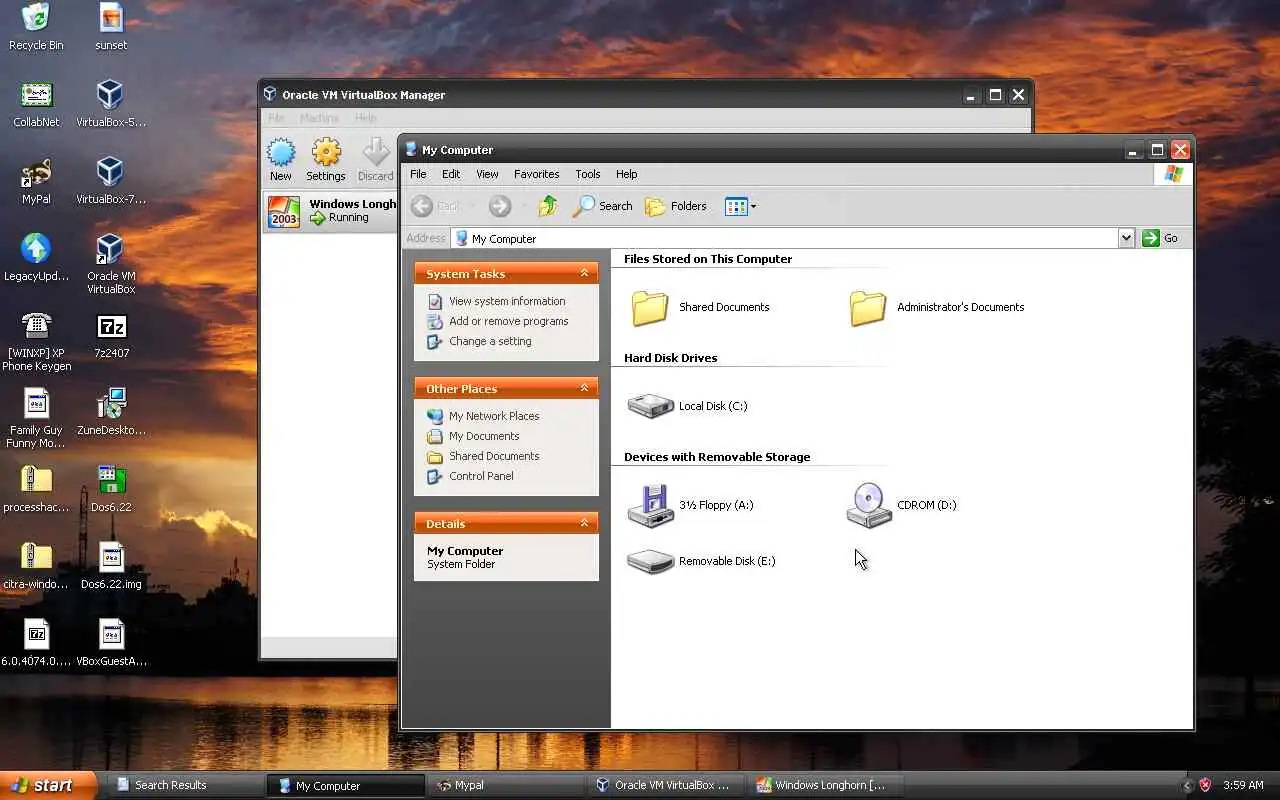
Task: Expand hidden system tray icons arrow
Action: point(1188,785)
